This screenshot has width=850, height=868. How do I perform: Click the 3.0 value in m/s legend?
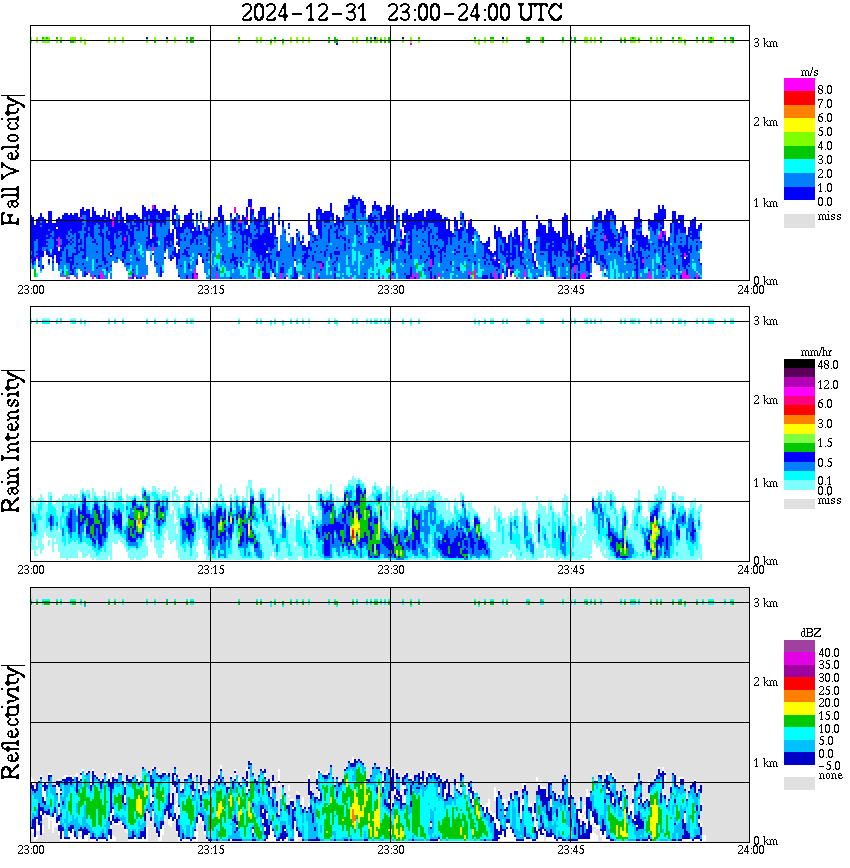pyautogui.click(x=825, y=160)
